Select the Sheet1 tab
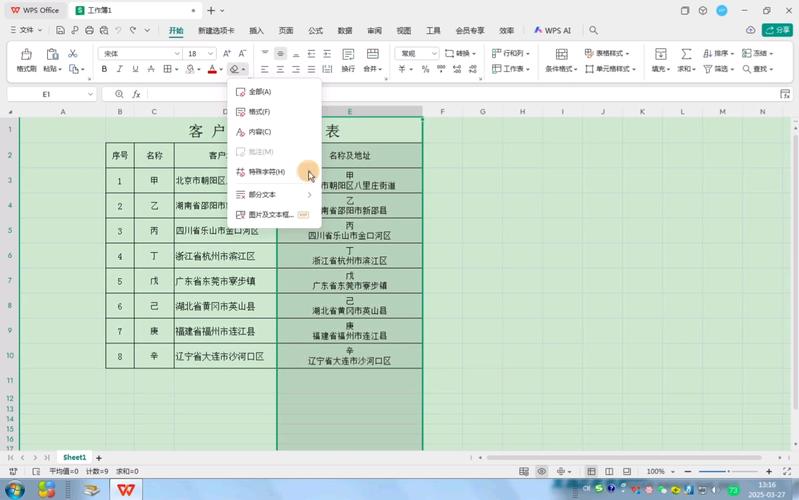Viewport: 799px width, 500px height. (74, 457)
